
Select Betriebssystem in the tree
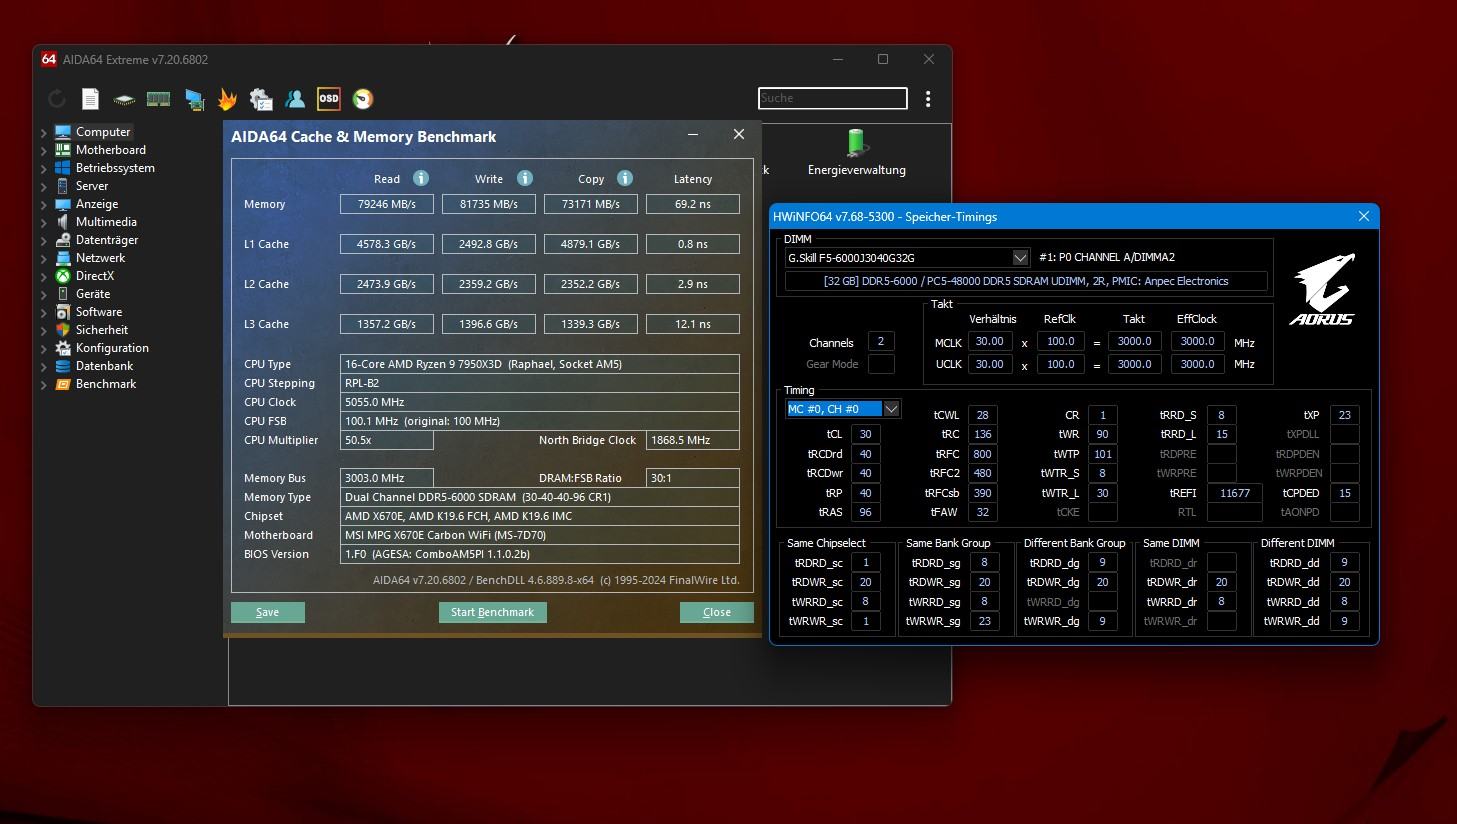point(115,168)
